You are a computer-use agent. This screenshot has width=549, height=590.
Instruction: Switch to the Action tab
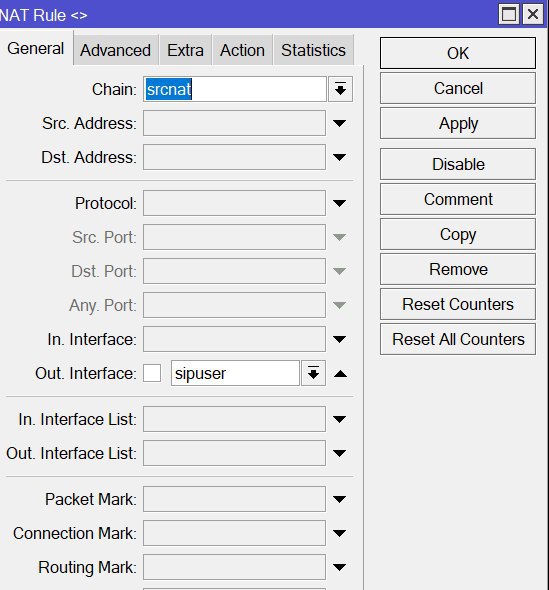(x=242, y=50)
